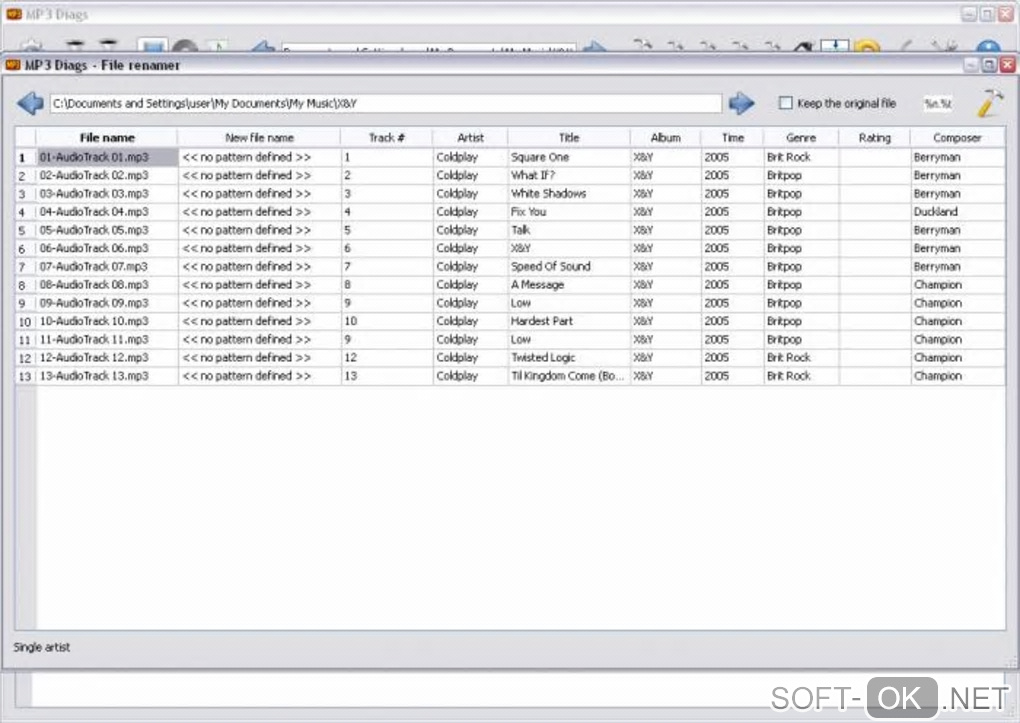Sort by File name column header
Viewport: 1020px width, 723px height.
coord(107,137)
